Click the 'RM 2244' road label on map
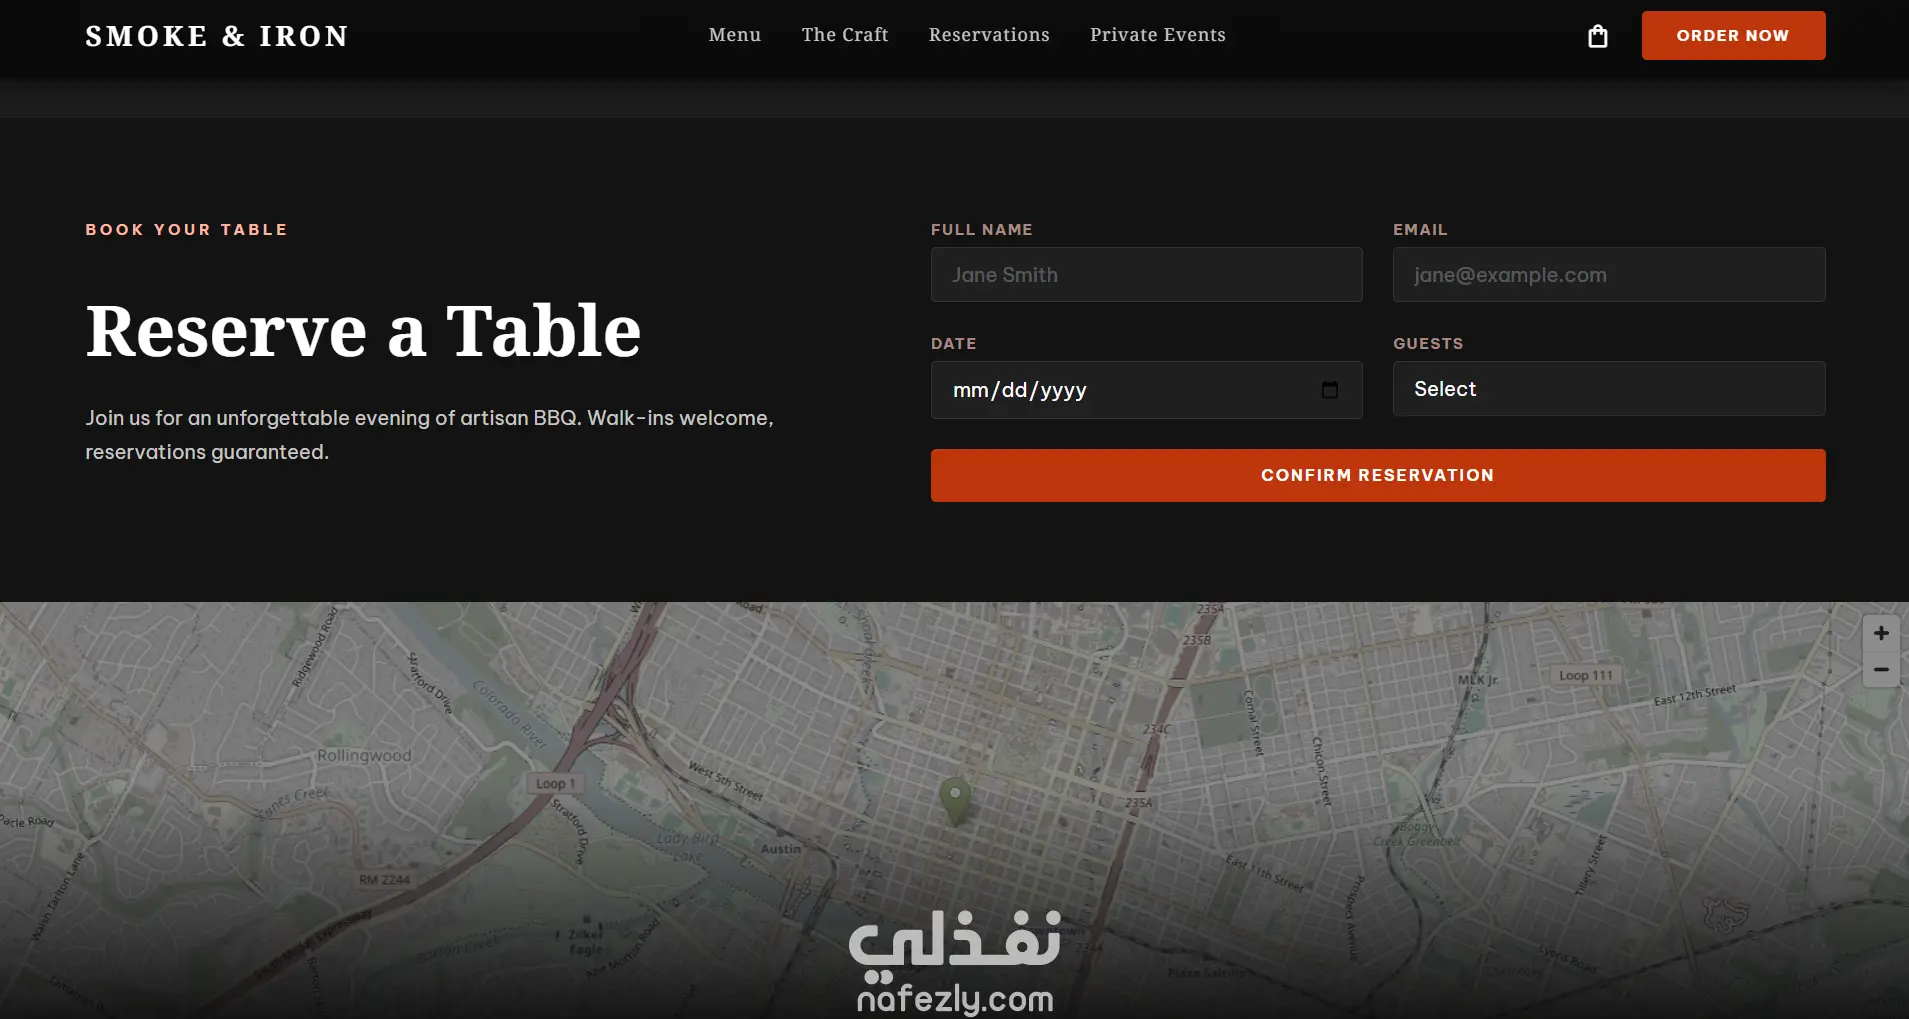The height and width of the screenshot is (1019, 1909). point(385,880)
